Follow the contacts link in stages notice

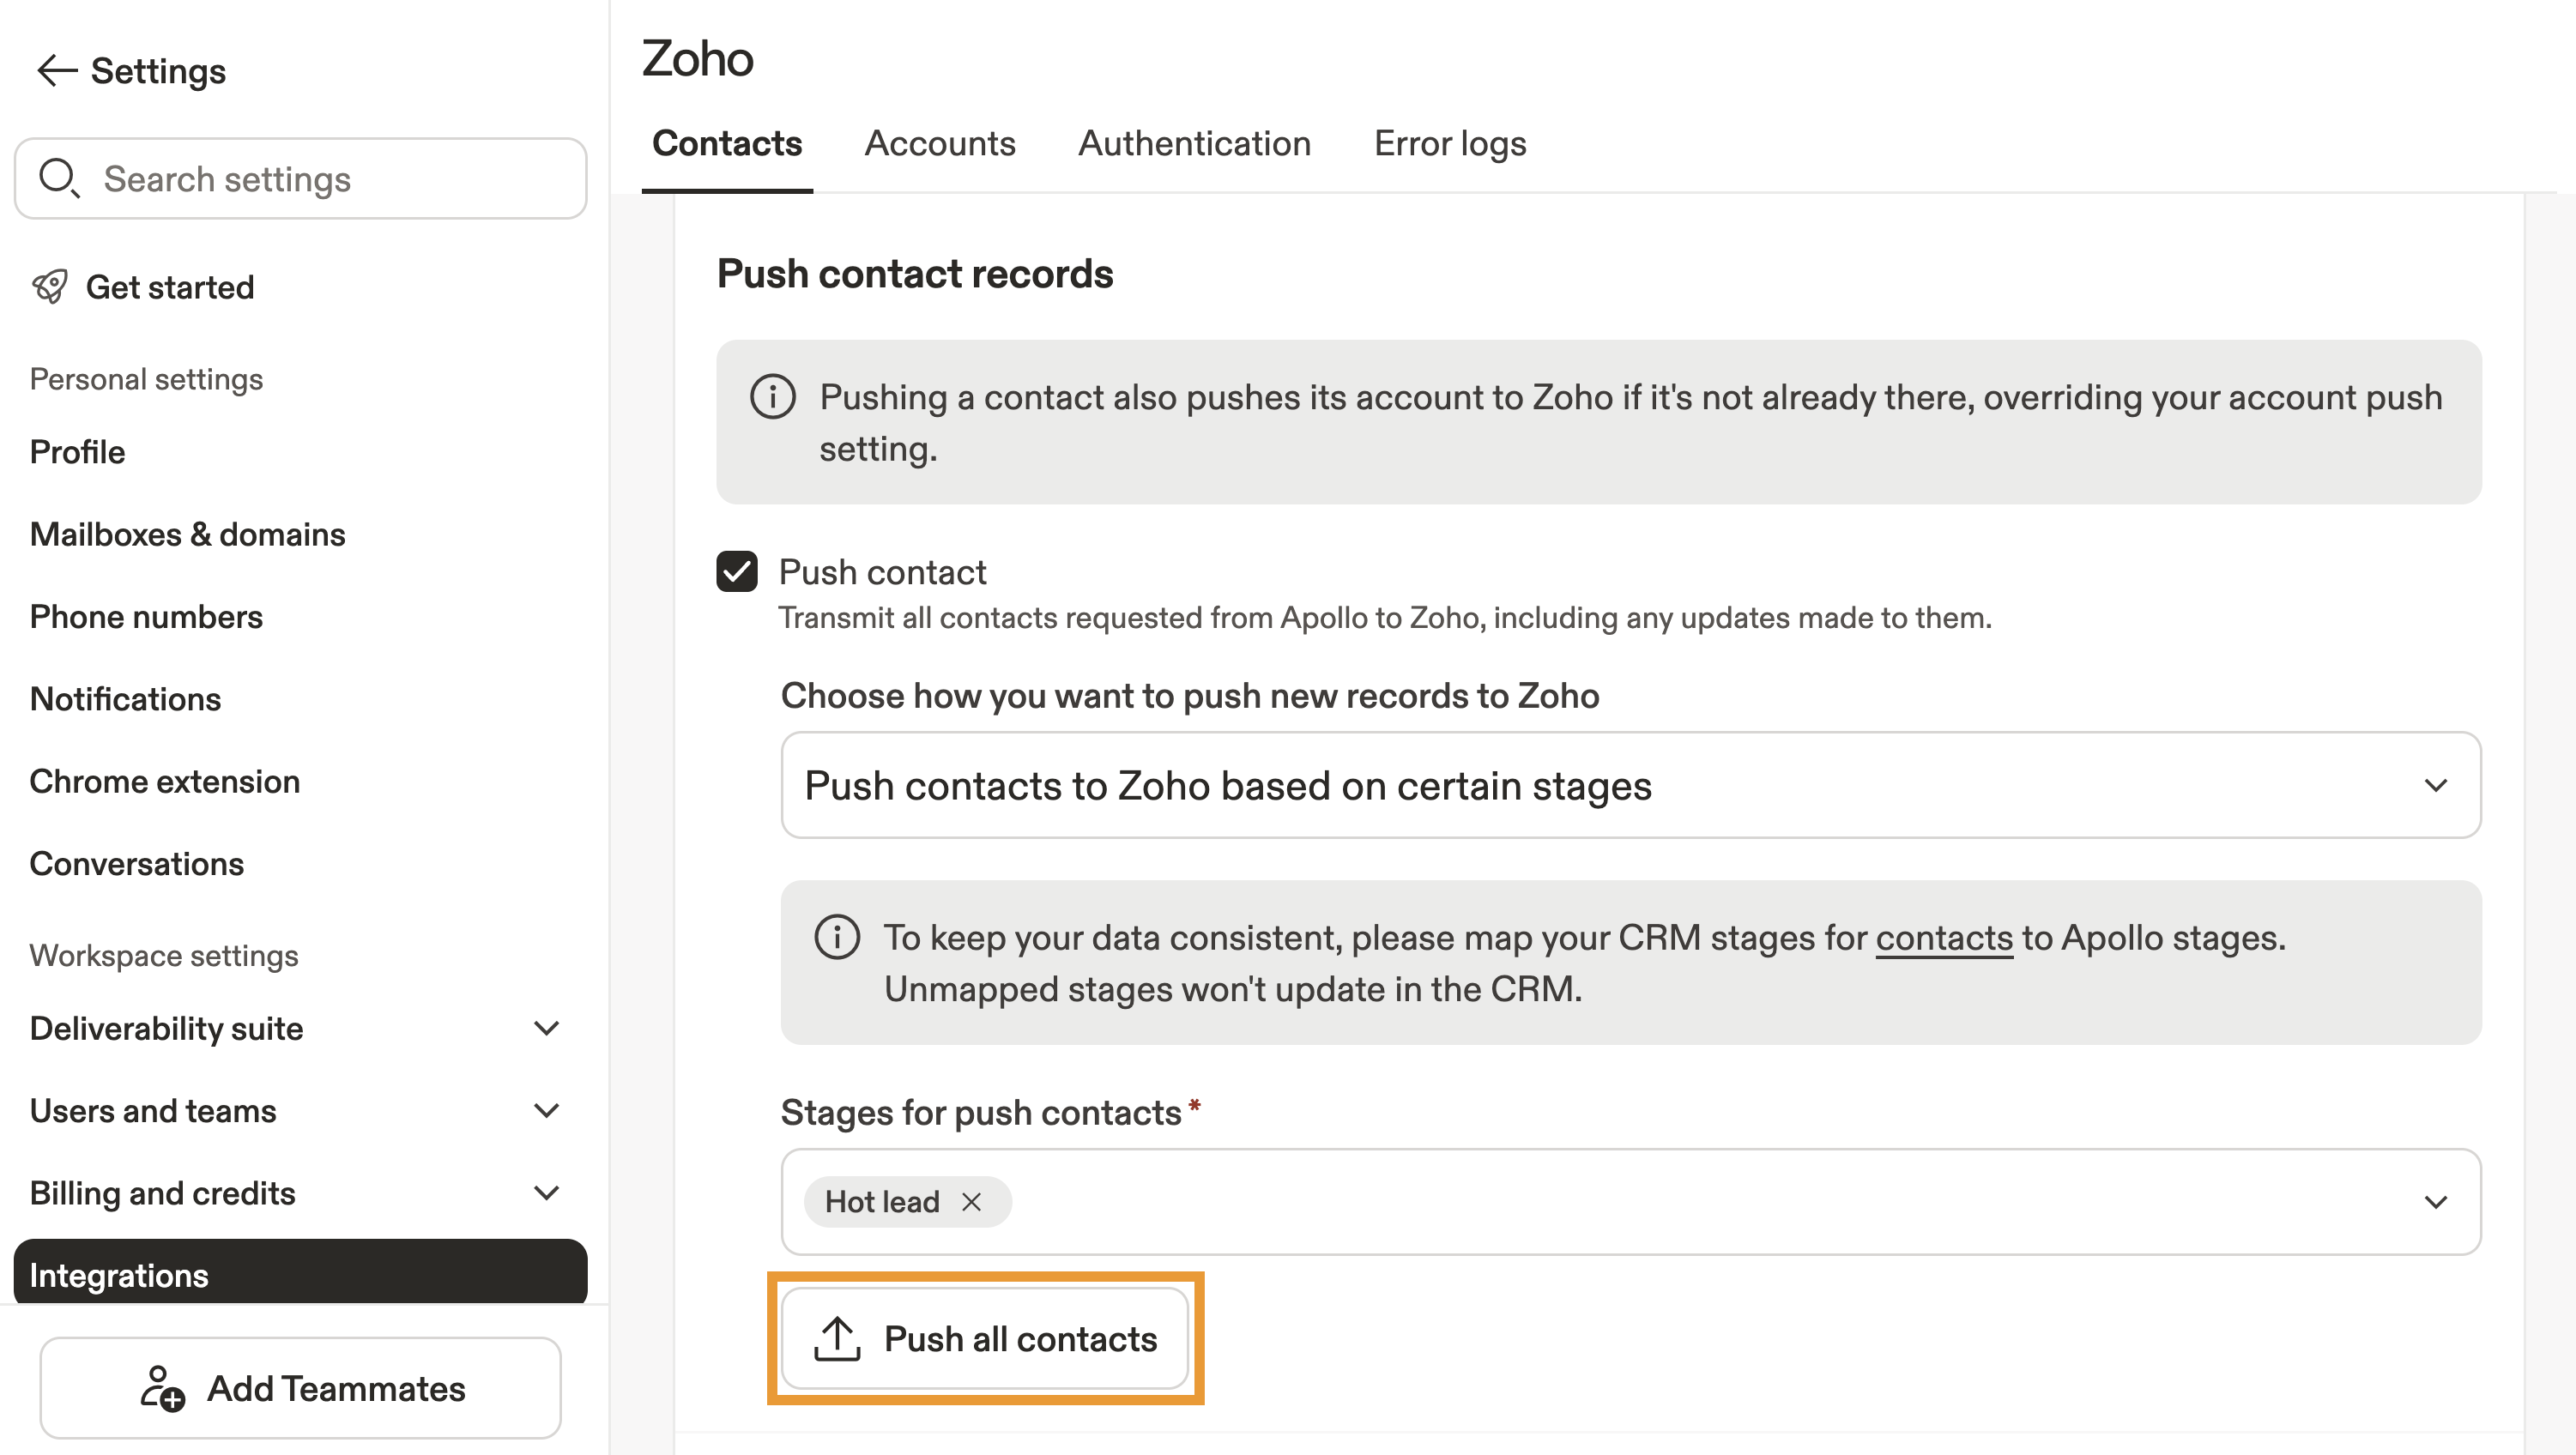[x=1943, y=937]
